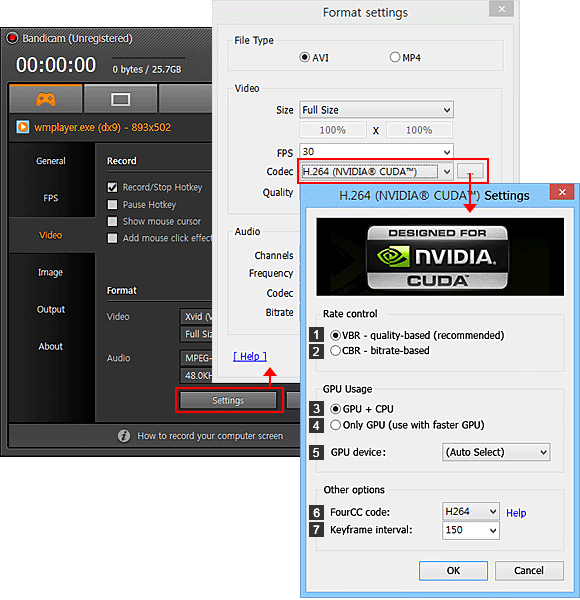The image size is (580, 600).
Task: Click the red Bandicam record icon in title bar
Action: 12,38
